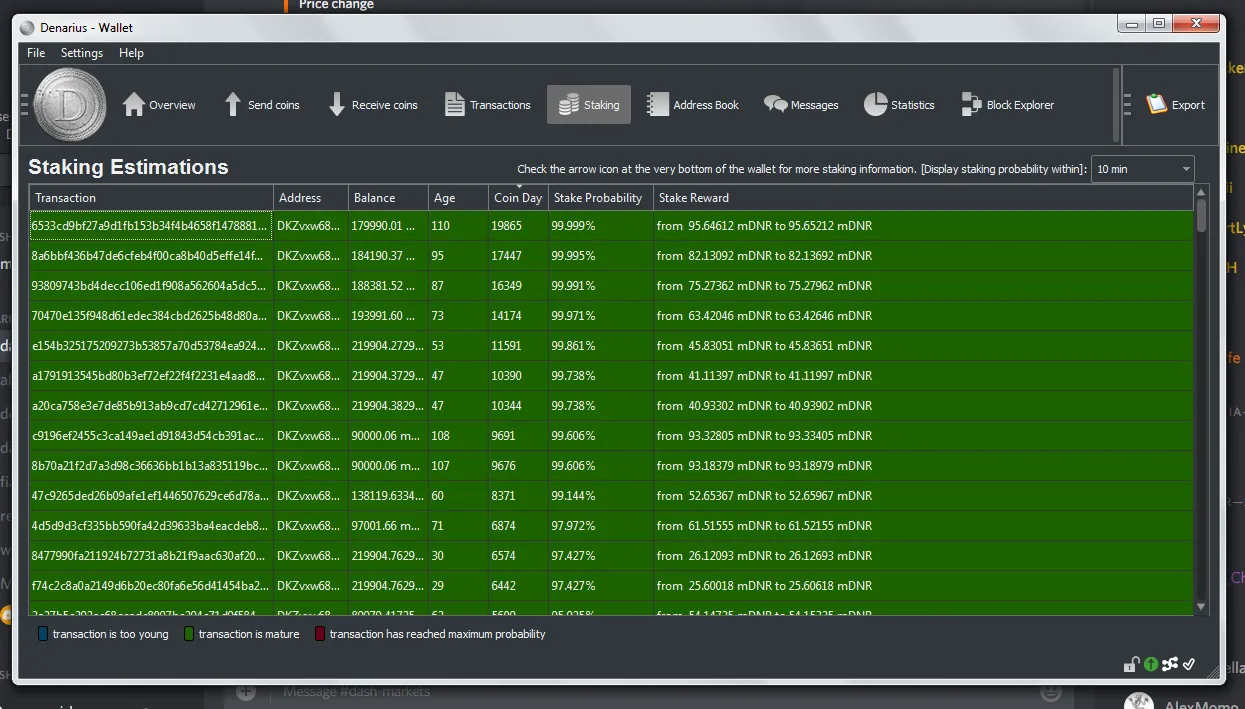Open the Address Book

click(x=693, y=105)
